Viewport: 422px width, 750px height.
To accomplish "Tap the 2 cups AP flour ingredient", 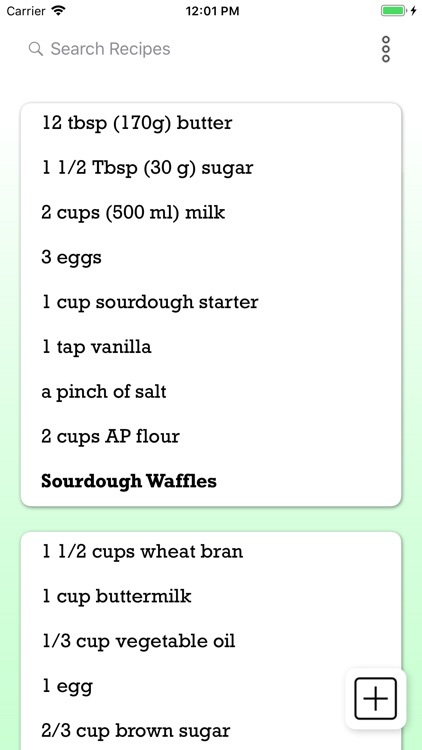I will pyautogui.click(x=111, y=436).
